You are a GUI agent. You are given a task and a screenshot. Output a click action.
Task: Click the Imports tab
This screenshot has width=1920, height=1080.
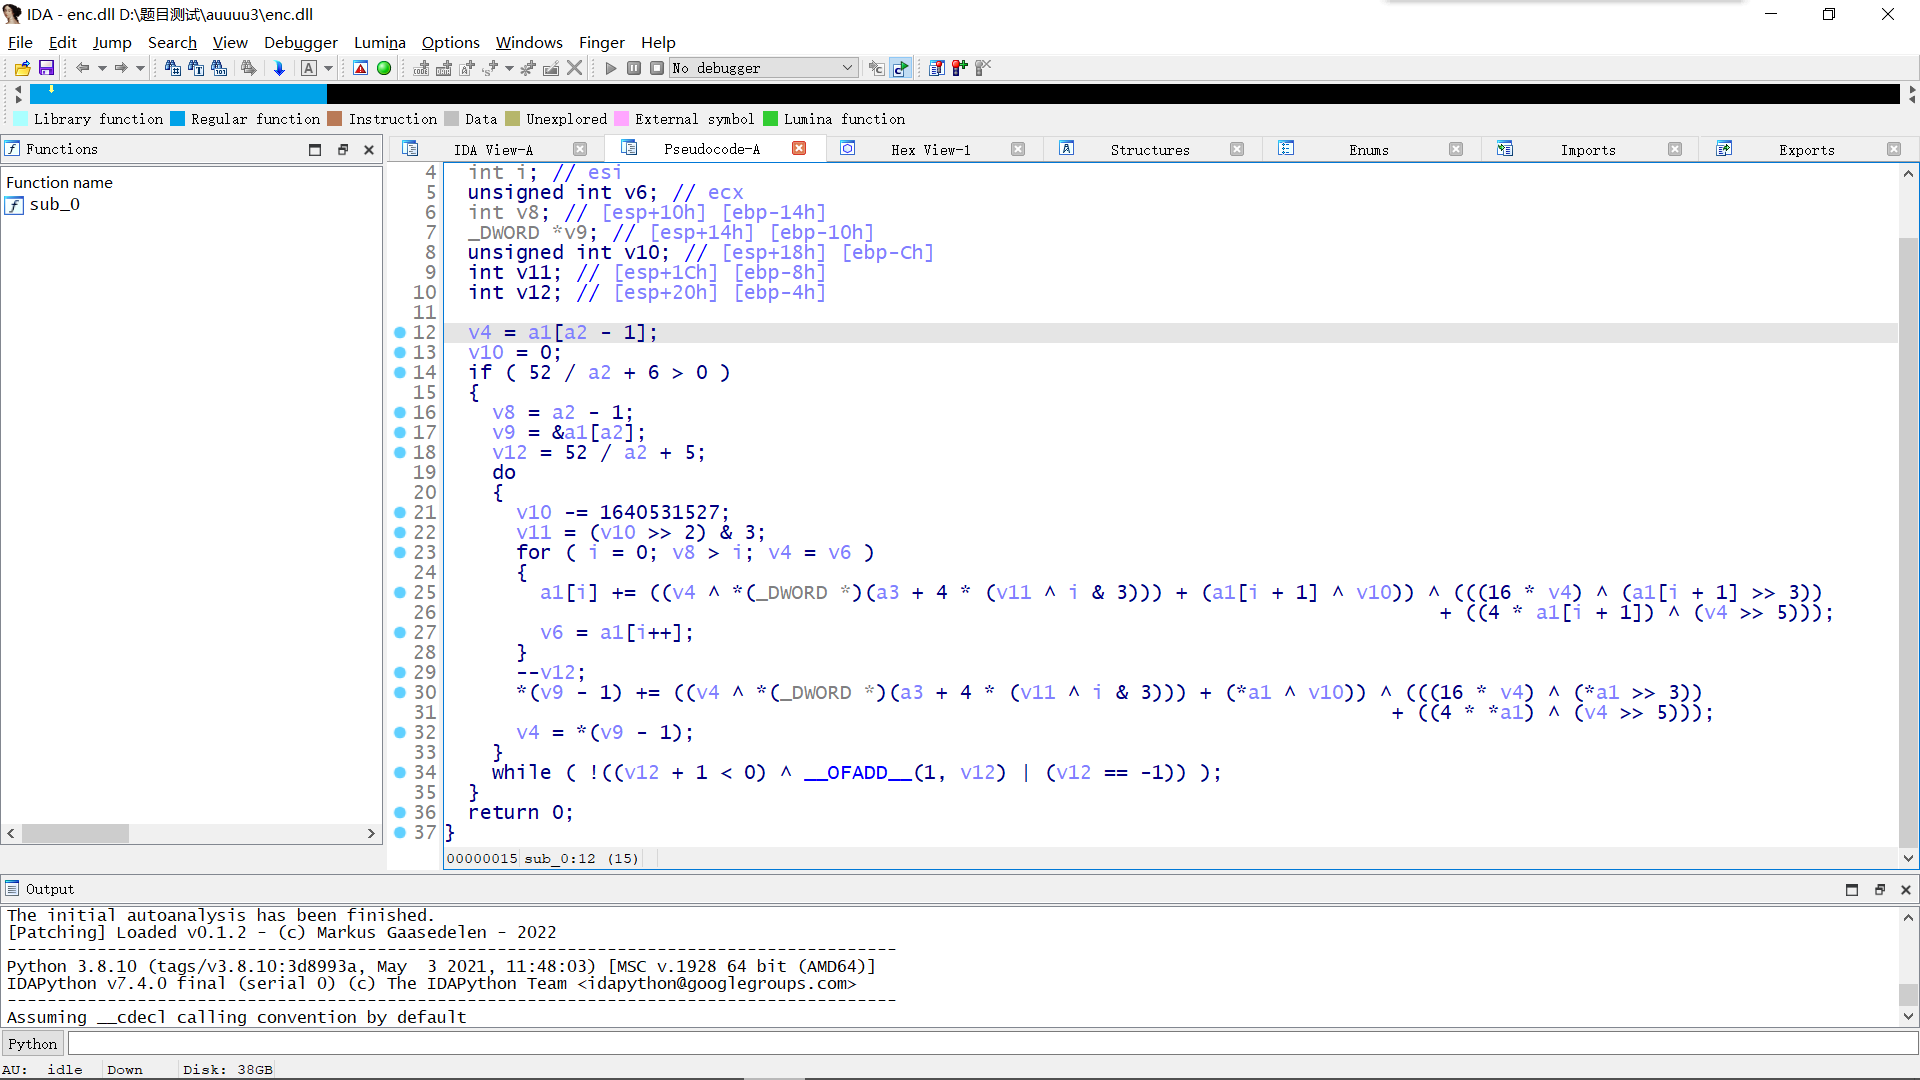coord(1588,149)
